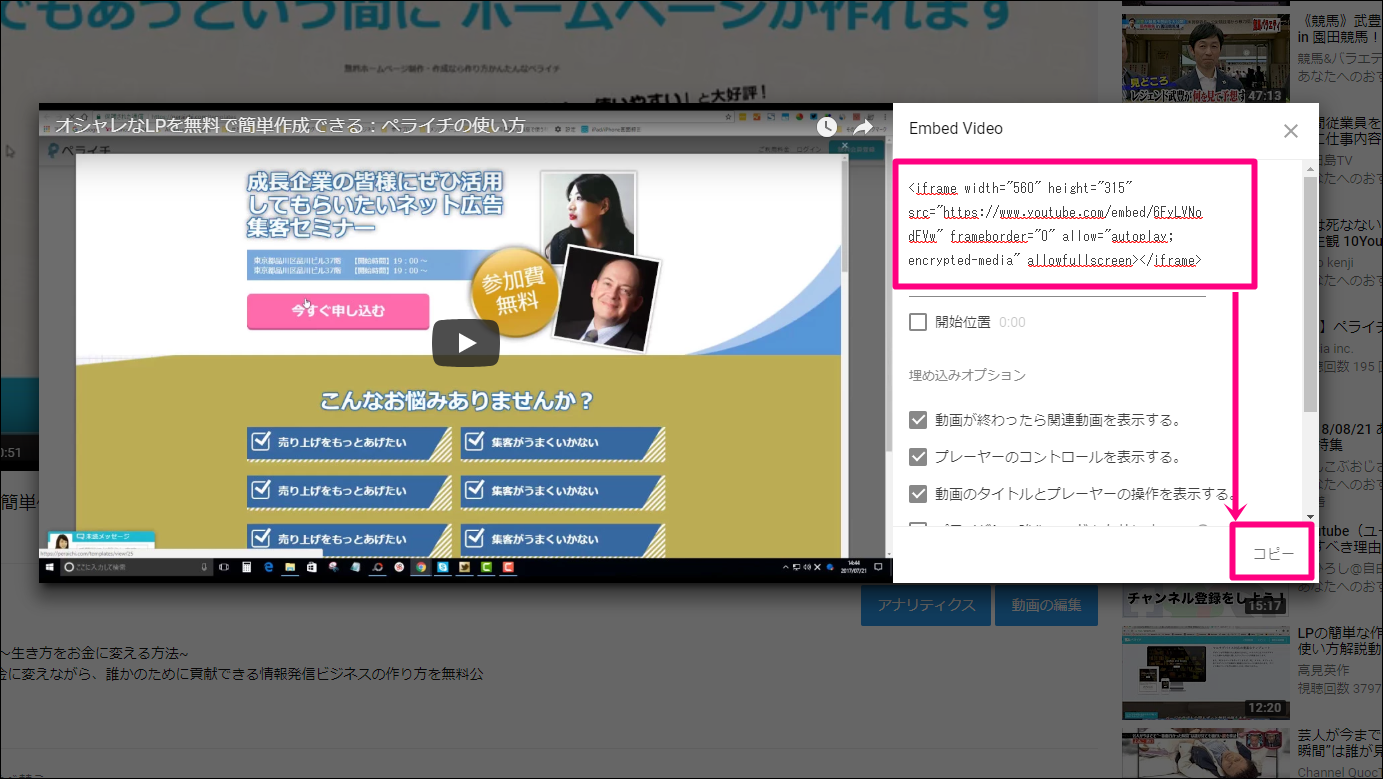Image resolution: width=1383 pixels, height=779 pixels.
Task: Click the share arrow icon on player
Action: click(x=863, y=127)
